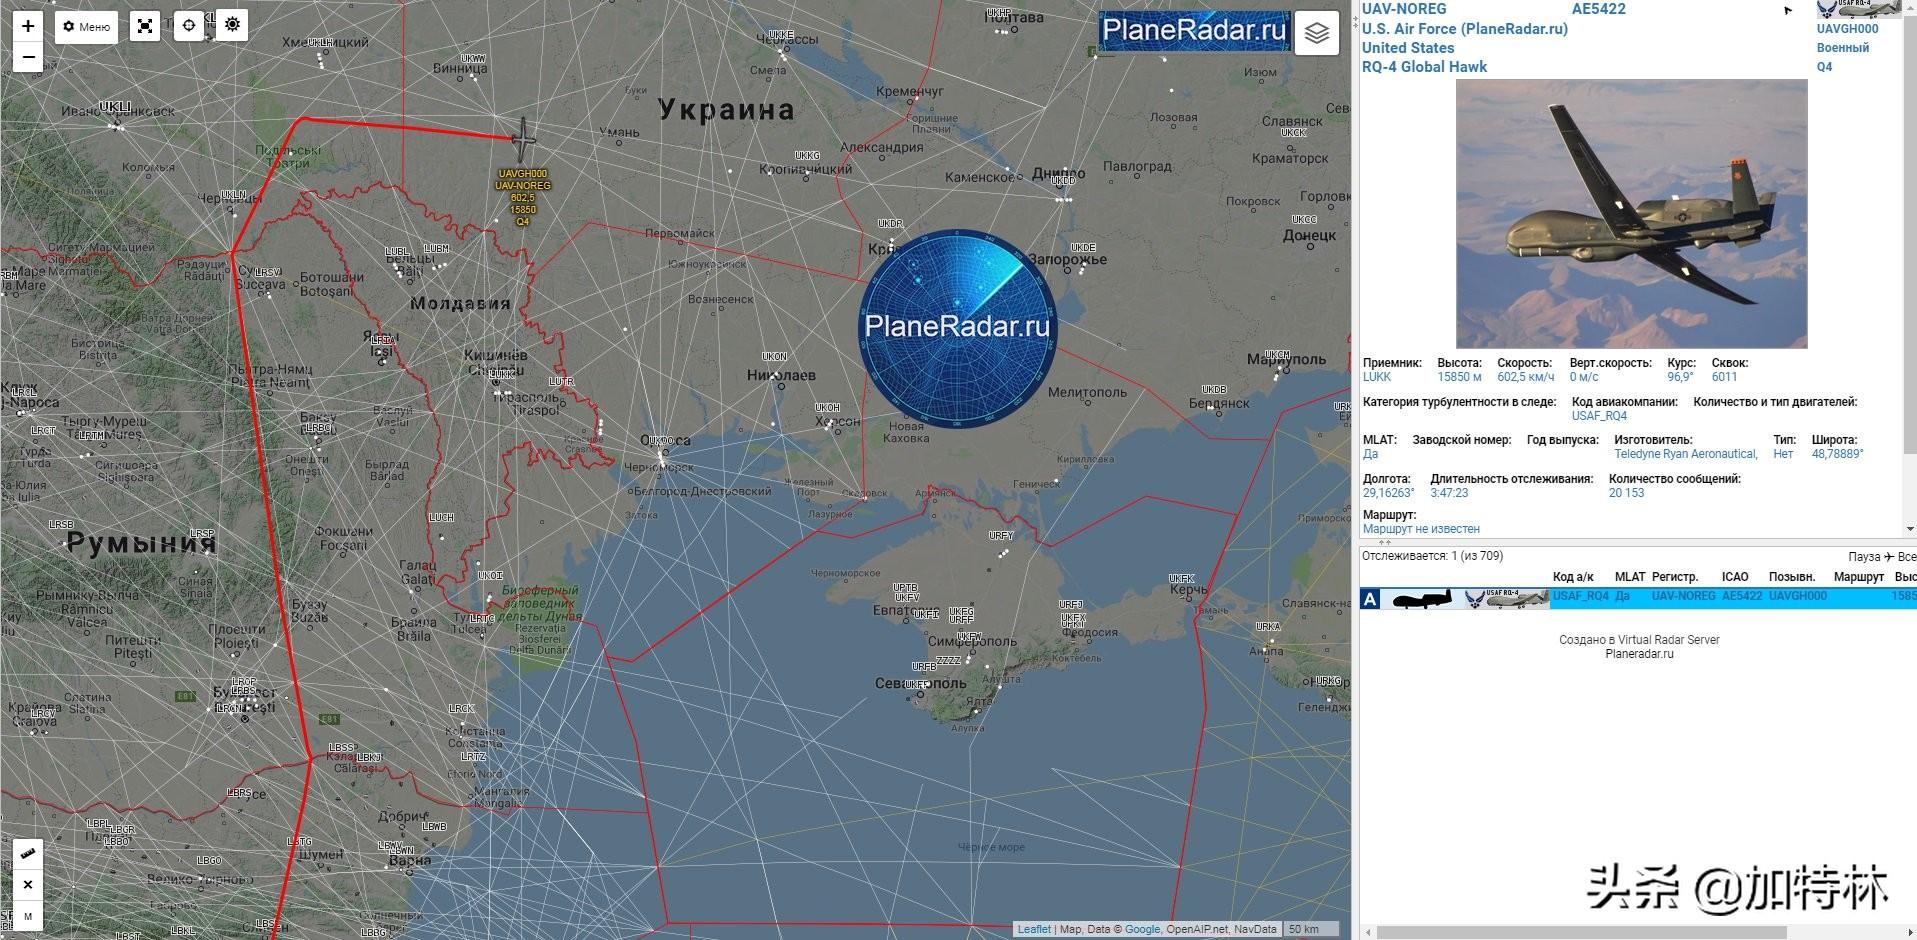Open the Меню settings menu
The width and height of the screenshot is (1917, 940).
point(86,27)
